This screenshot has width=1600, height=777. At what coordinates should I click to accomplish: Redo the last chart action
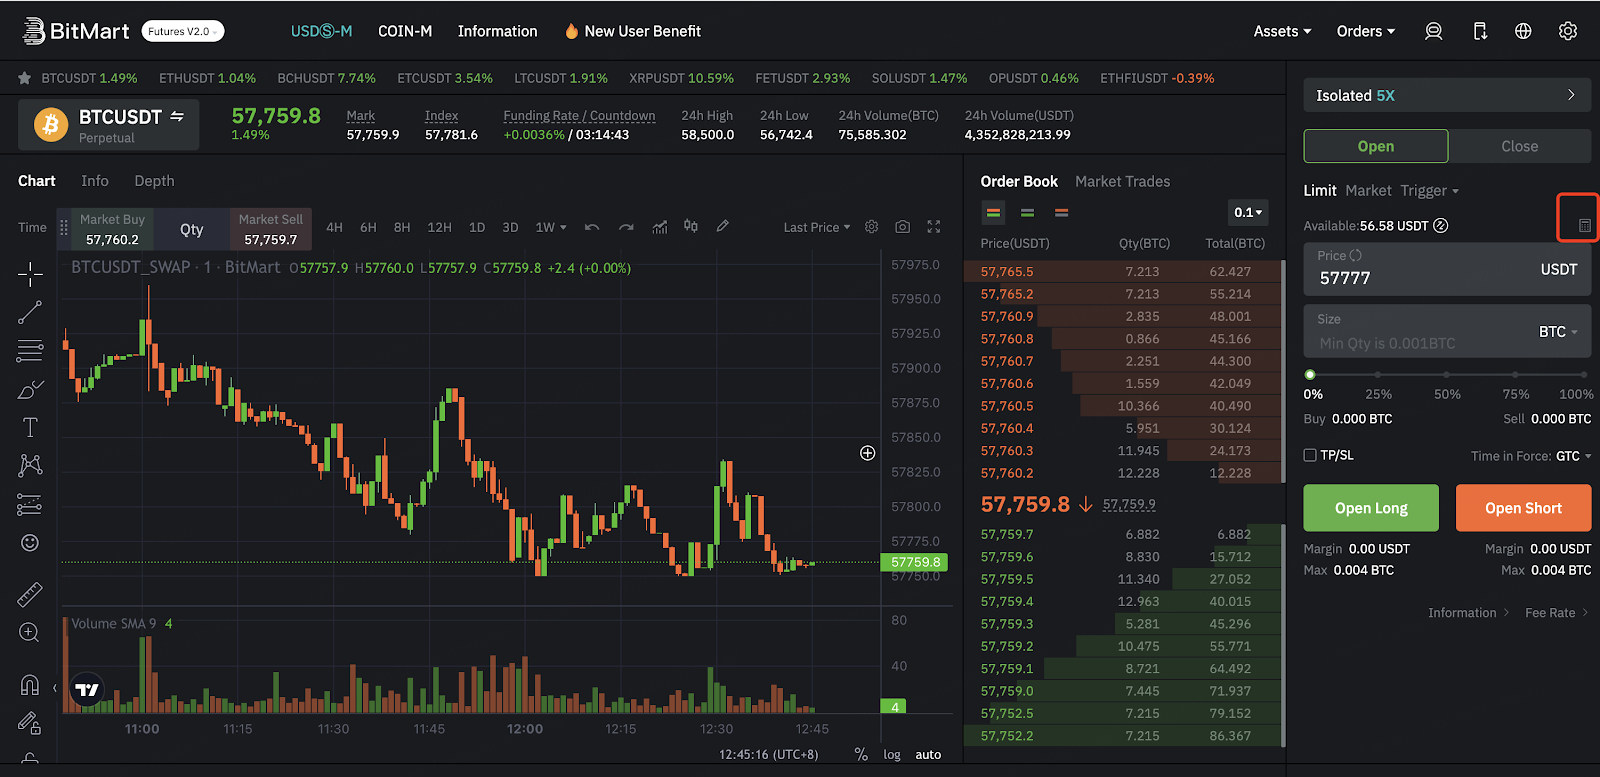point(626,227)
